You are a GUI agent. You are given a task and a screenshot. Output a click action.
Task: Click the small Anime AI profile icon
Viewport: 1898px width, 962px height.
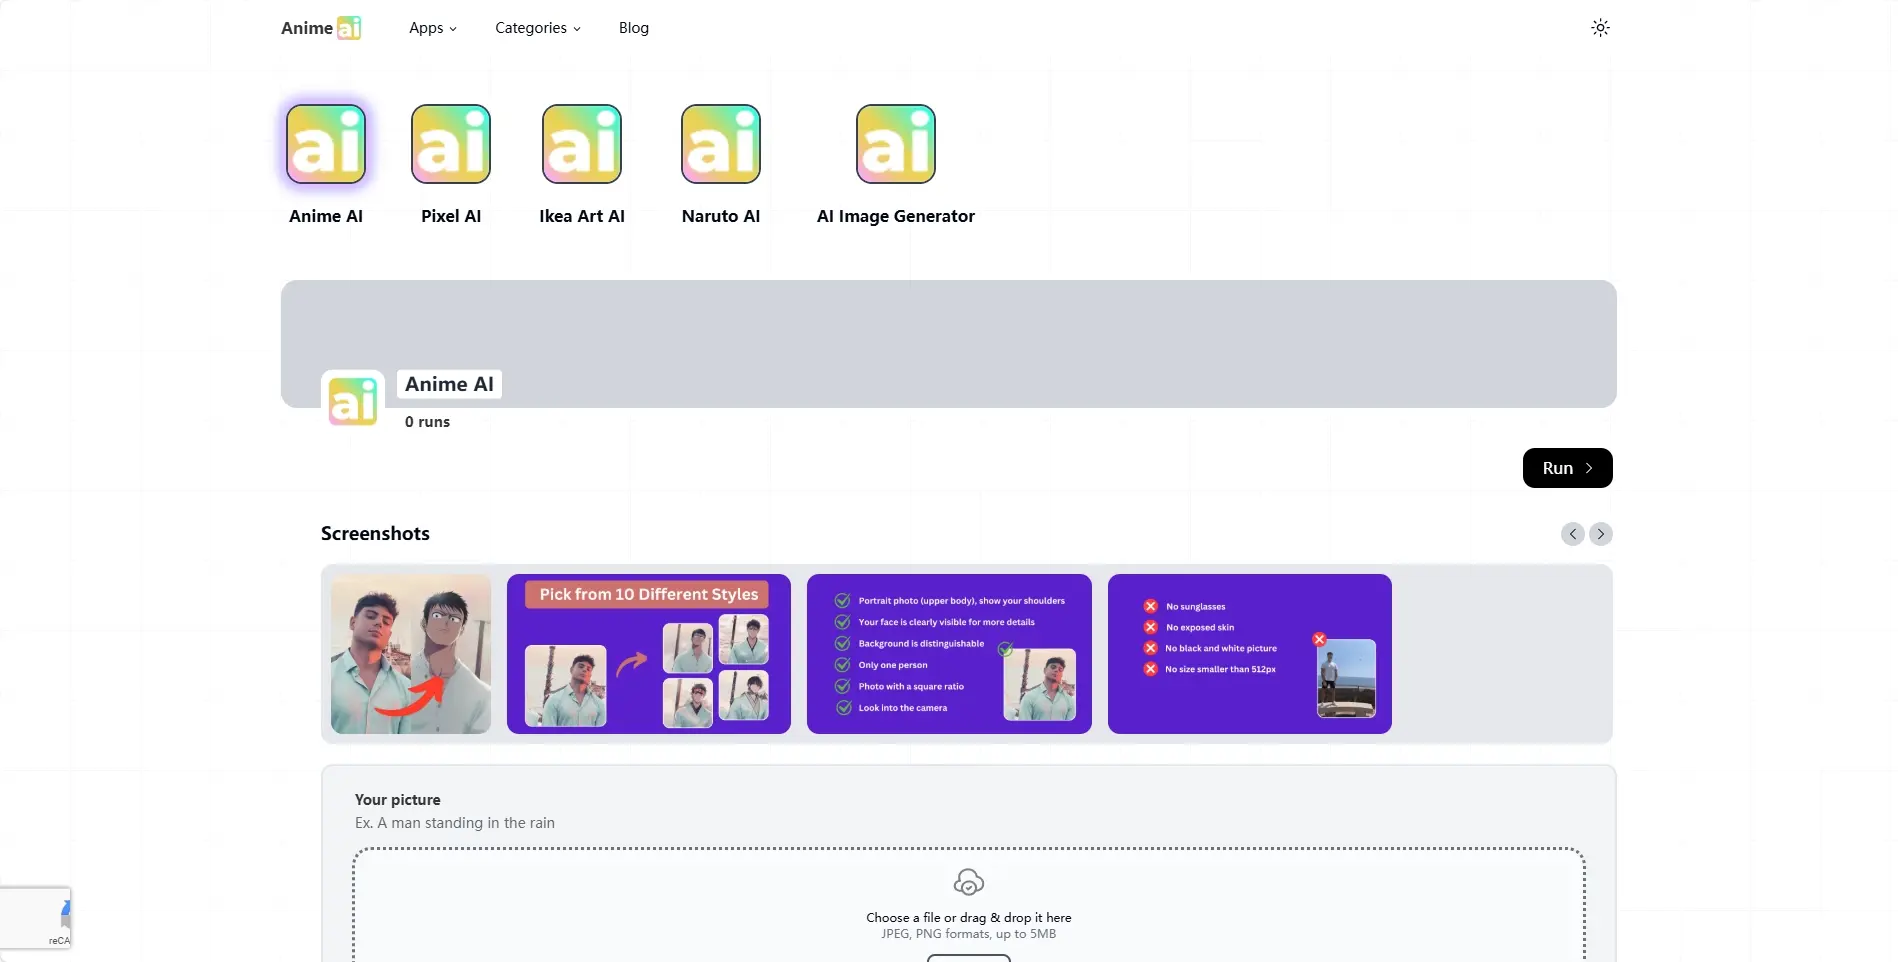tap(353, 401)
